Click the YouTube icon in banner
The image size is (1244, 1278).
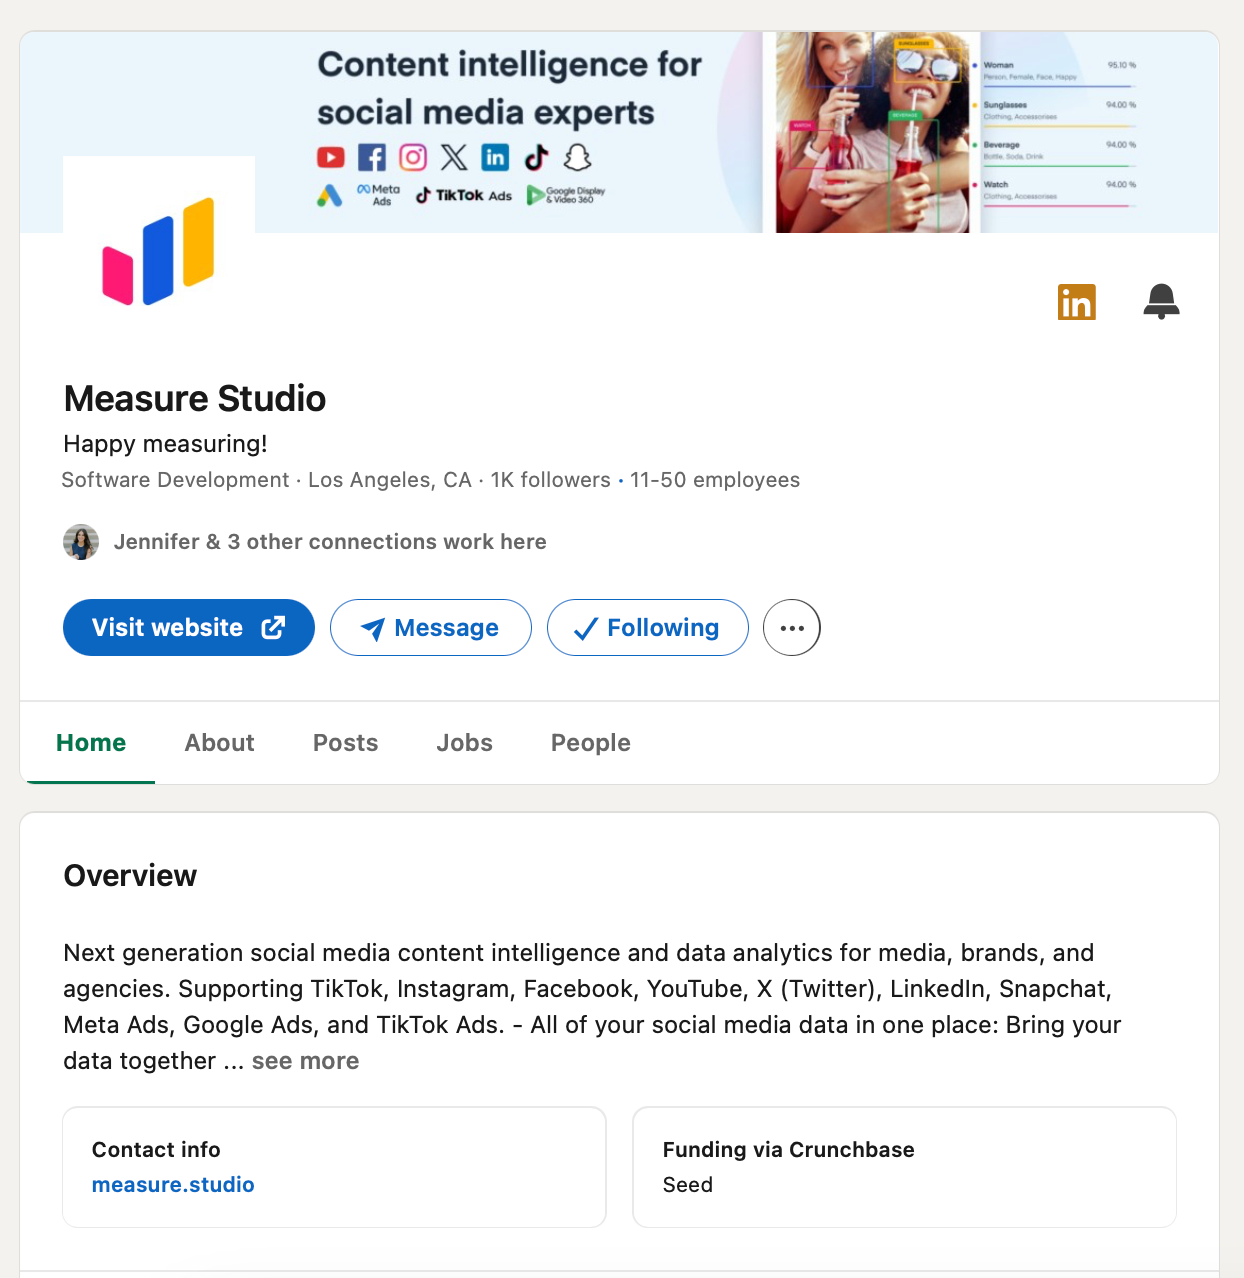tap(331, 158)
